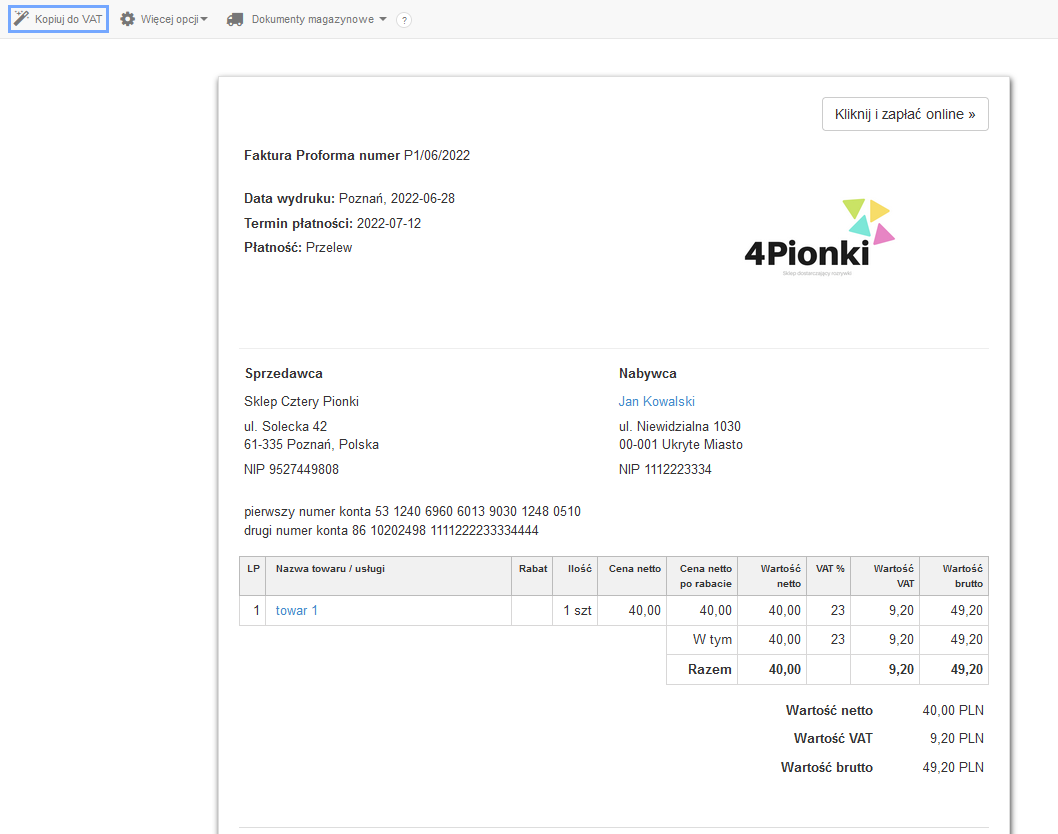Click summary value 9,20 PLN

click(957, 739)
